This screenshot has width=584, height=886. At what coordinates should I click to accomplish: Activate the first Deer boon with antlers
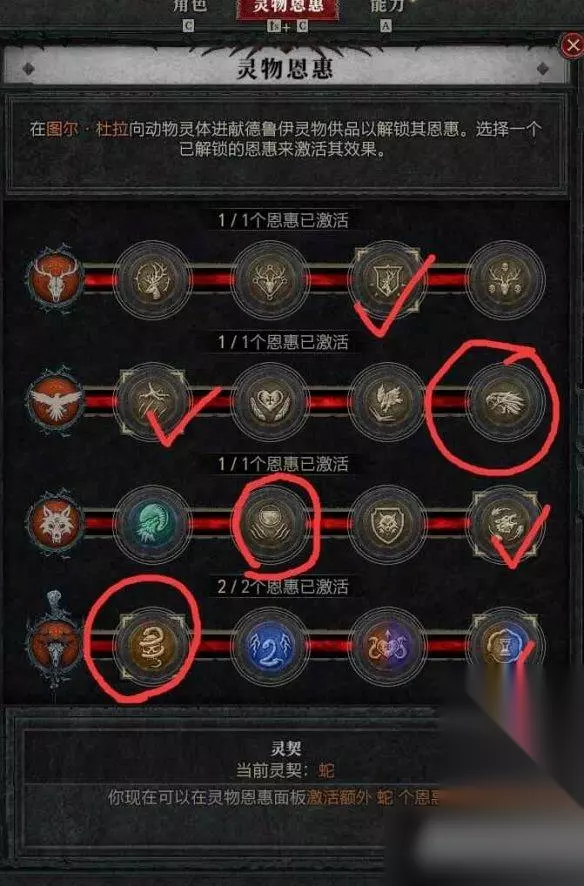[153, 280]
